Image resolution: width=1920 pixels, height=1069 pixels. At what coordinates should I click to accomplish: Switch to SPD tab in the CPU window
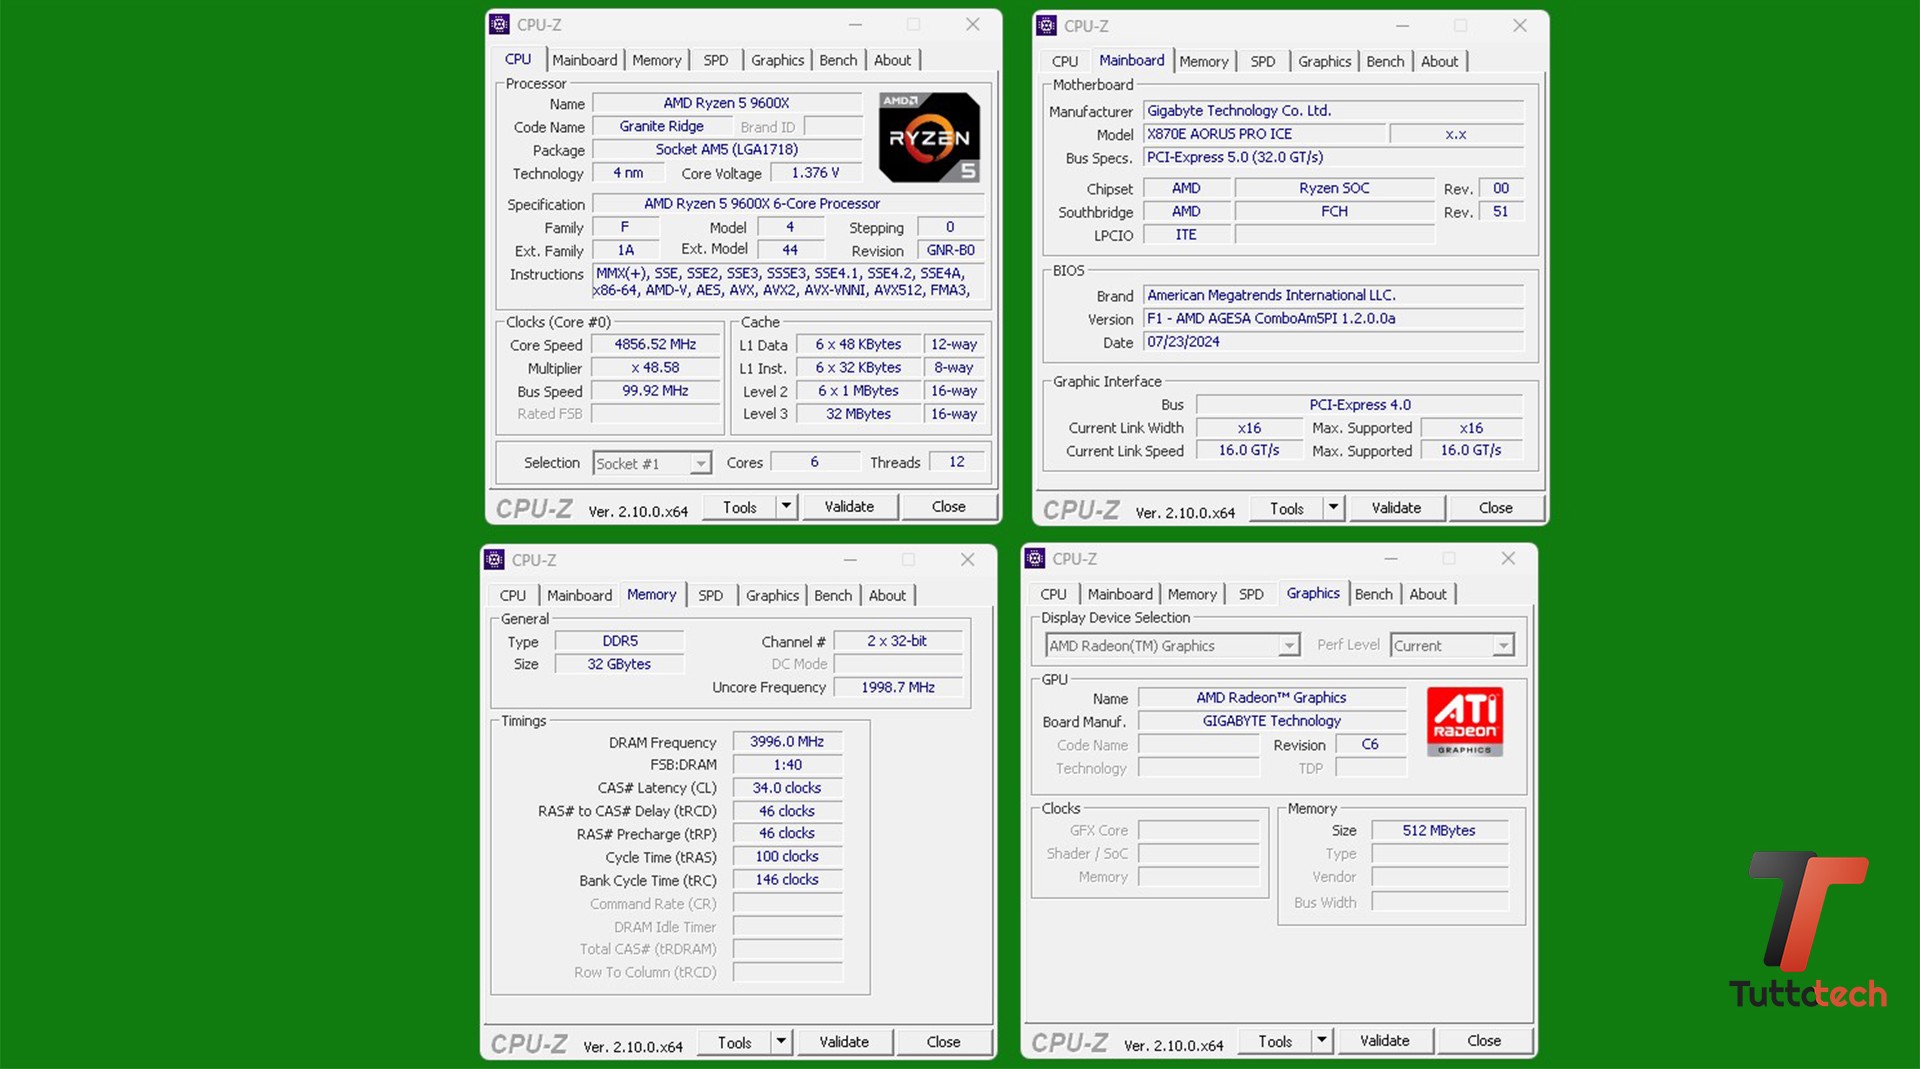715,60
